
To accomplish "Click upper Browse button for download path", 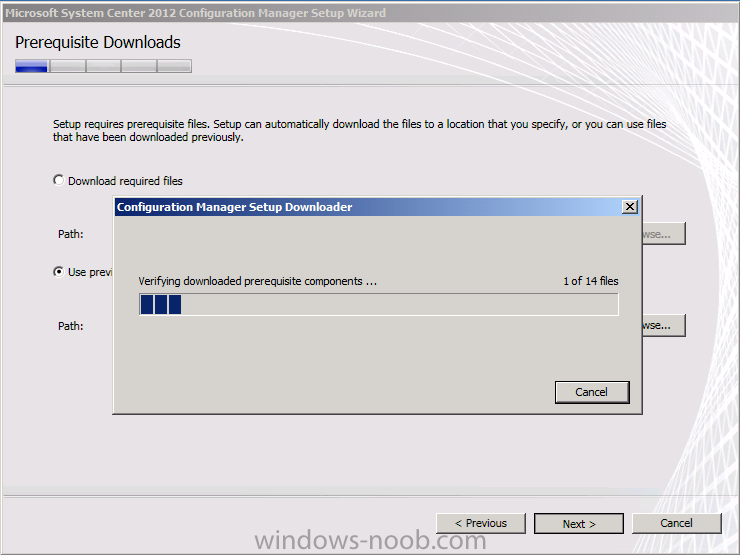I will (664, 234).
